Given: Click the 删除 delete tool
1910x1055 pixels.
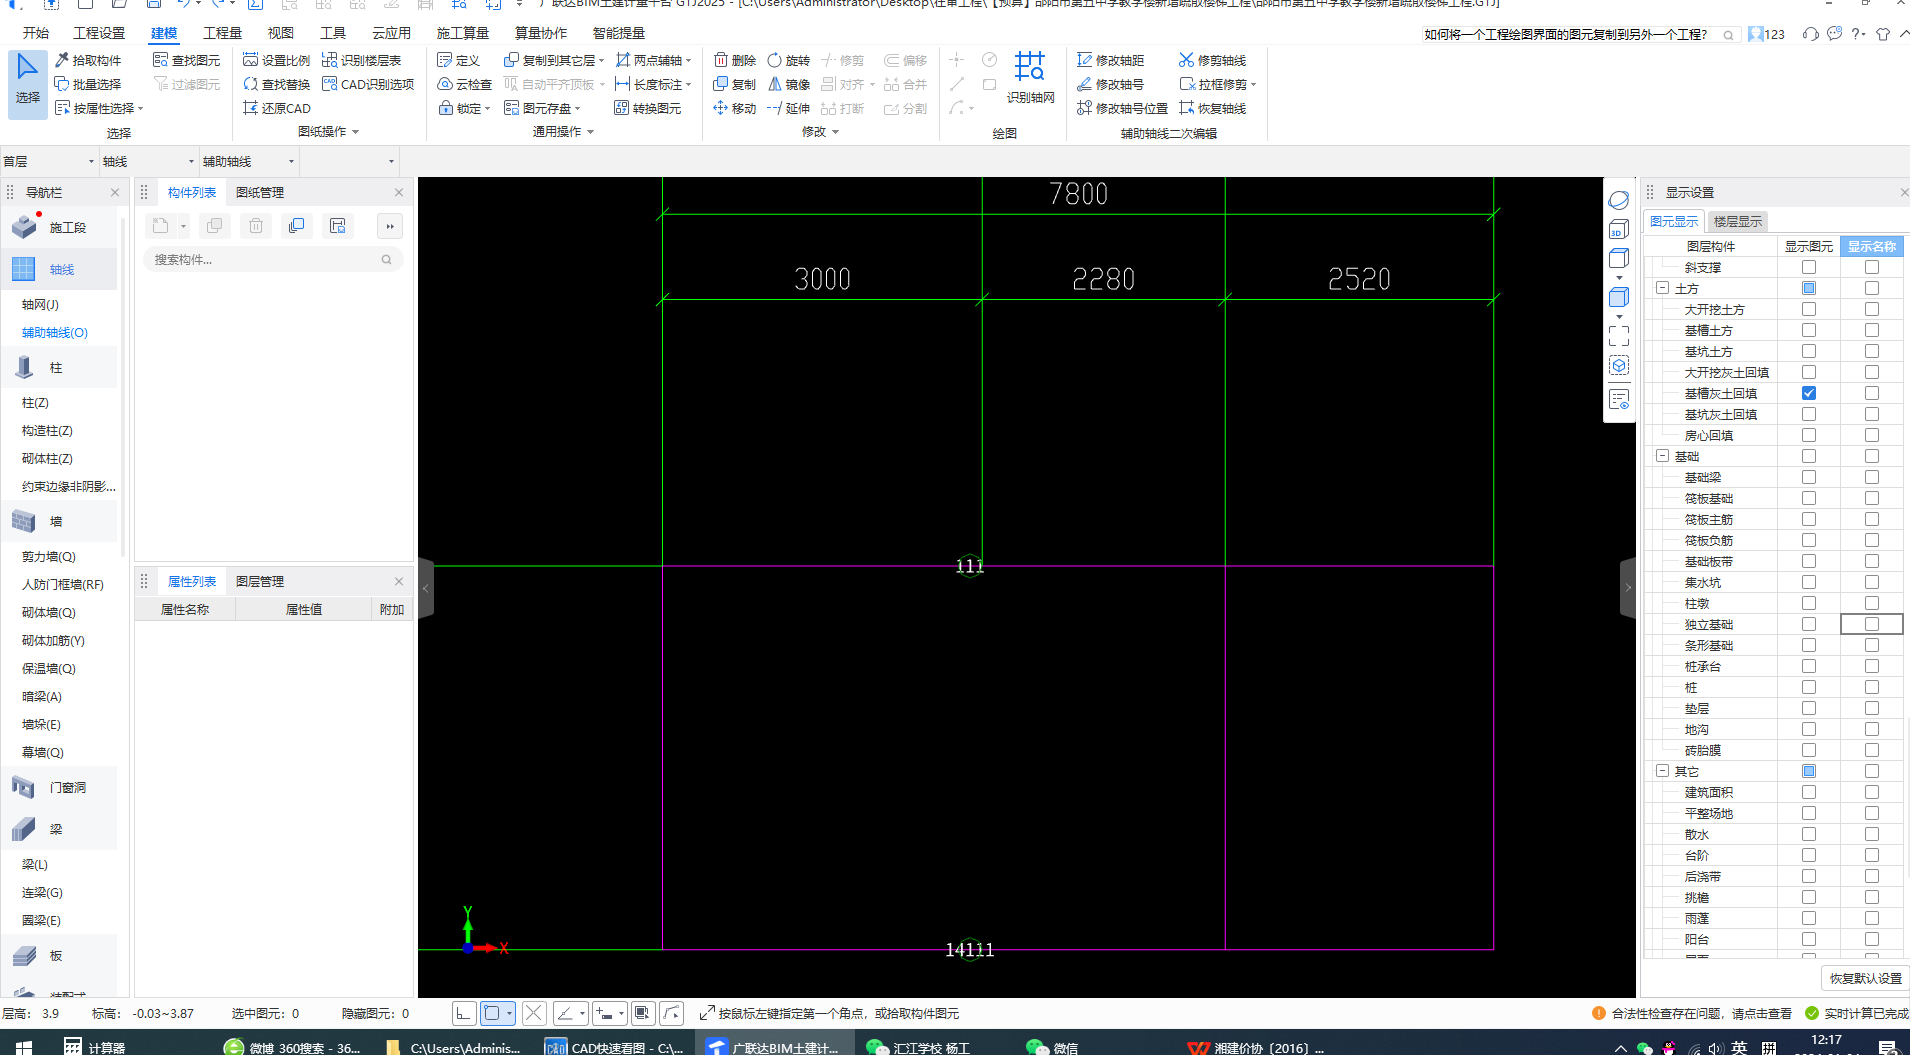Looking at the screenshot, I should pyautogui.click(x=734, y=60).
